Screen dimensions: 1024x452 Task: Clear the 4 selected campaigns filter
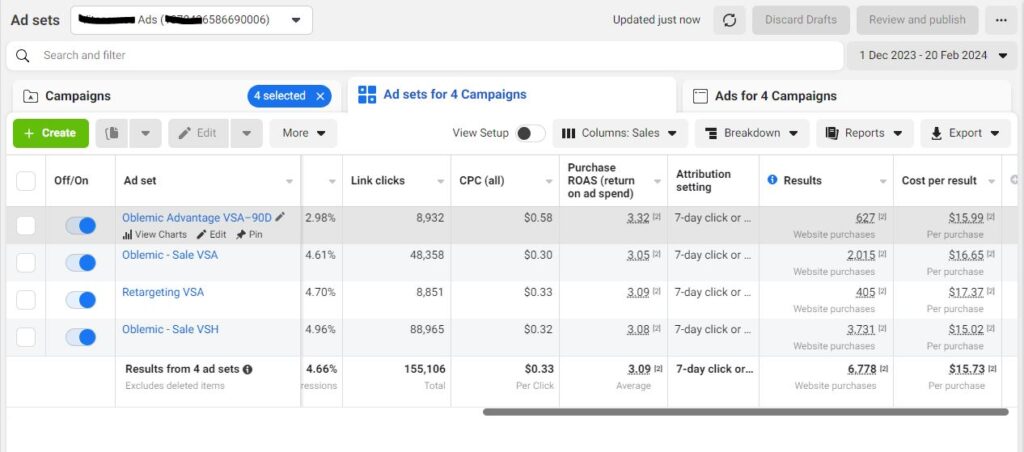[320, 96]
